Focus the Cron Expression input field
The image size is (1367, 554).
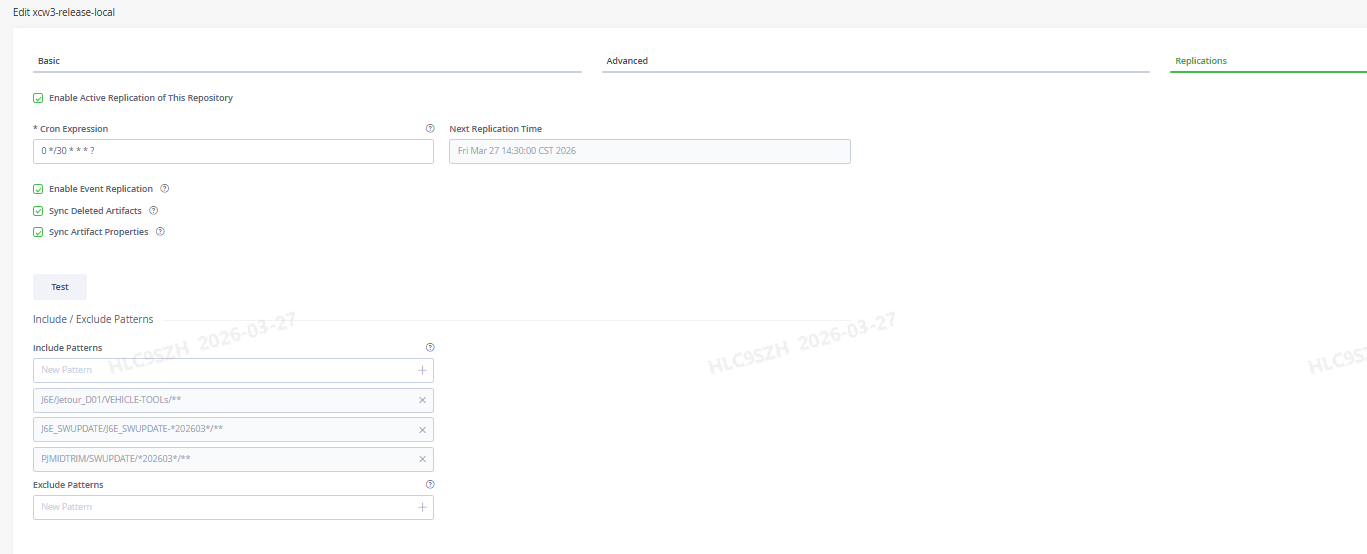[232, 151]
